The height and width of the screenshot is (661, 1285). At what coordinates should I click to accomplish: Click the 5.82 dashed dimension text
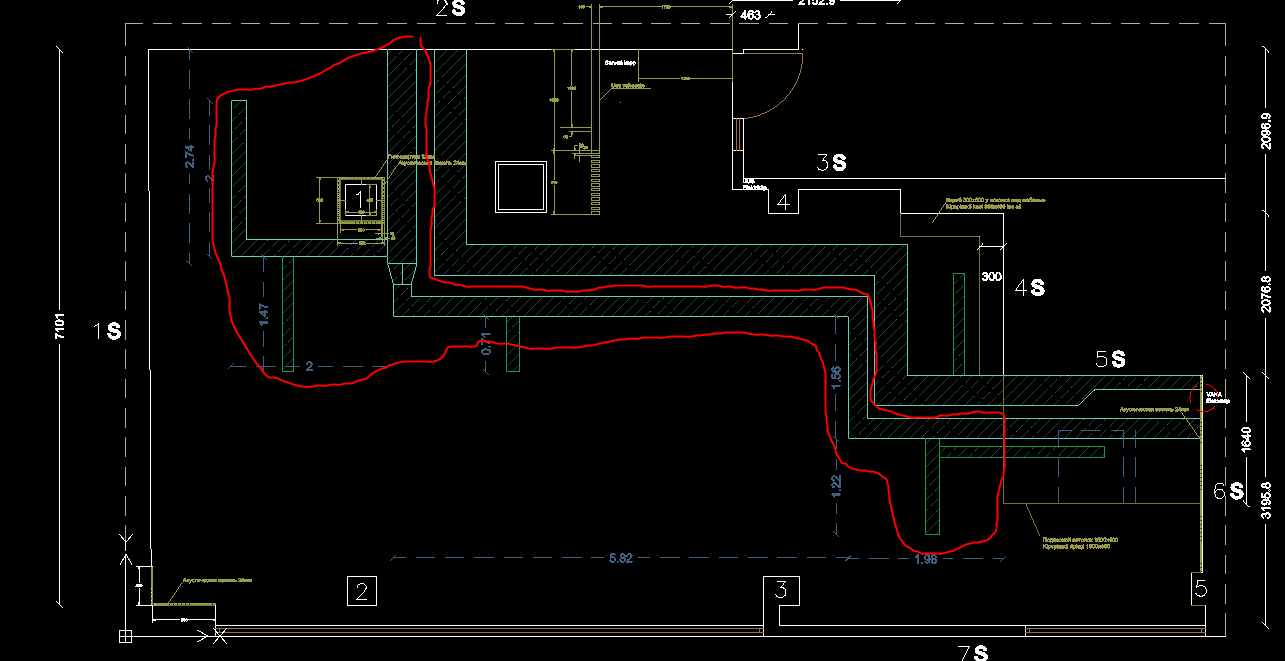click(620, 558)
